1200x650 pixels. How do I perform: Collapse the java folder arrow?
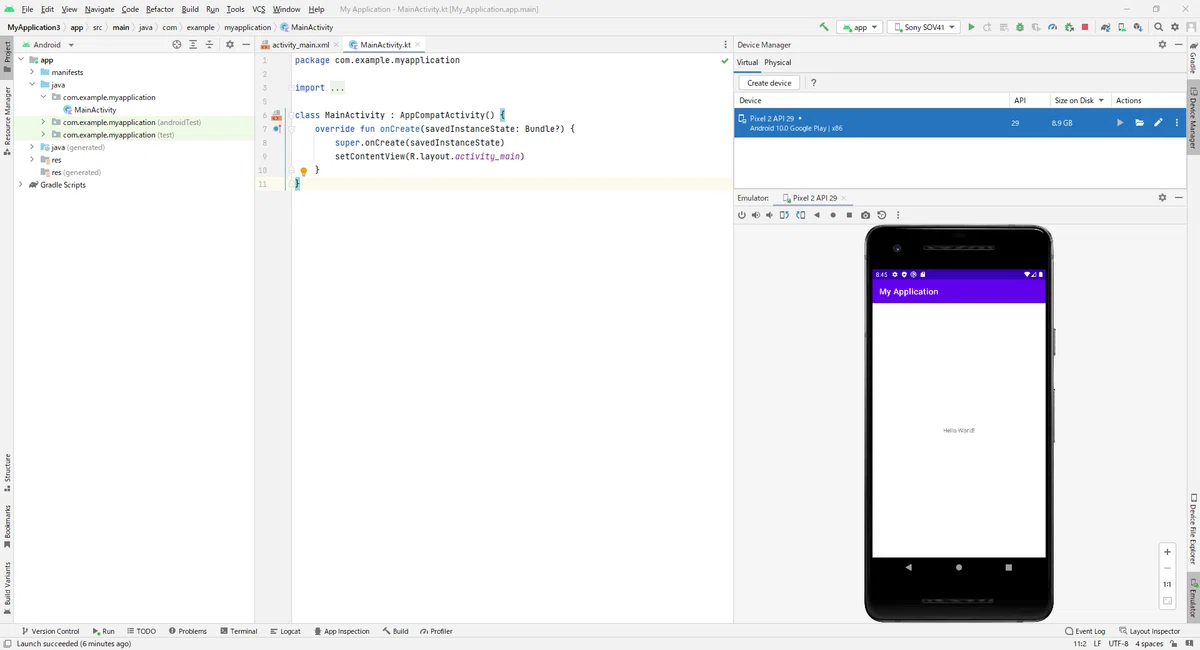pyautogui.click(x=32, y=85)
